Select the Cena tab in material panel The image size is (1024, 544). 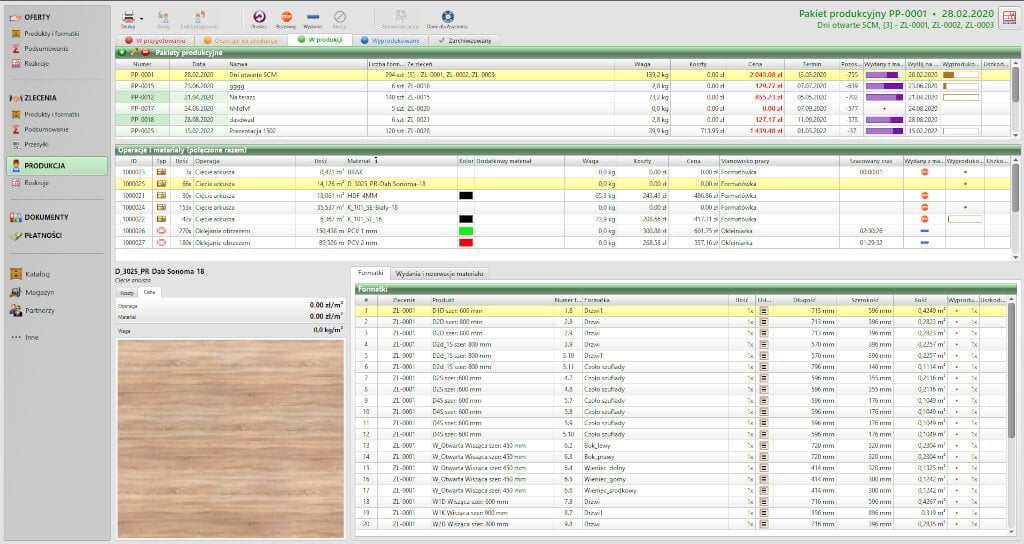pyautogui.click(x=150, y=293)
